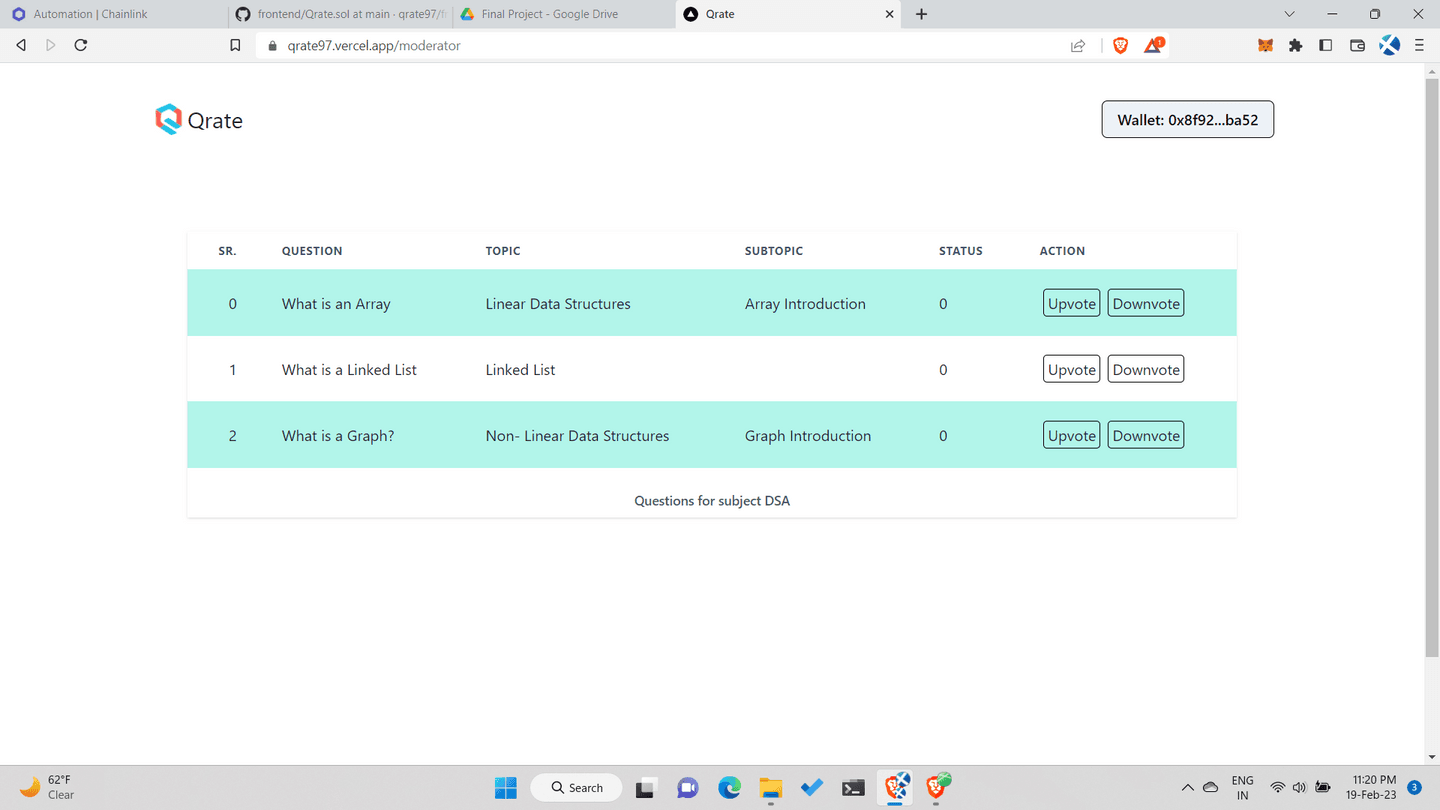
Task: Click the forward navigation arrow
Action: pyautogui.click(x=51, y=45)
